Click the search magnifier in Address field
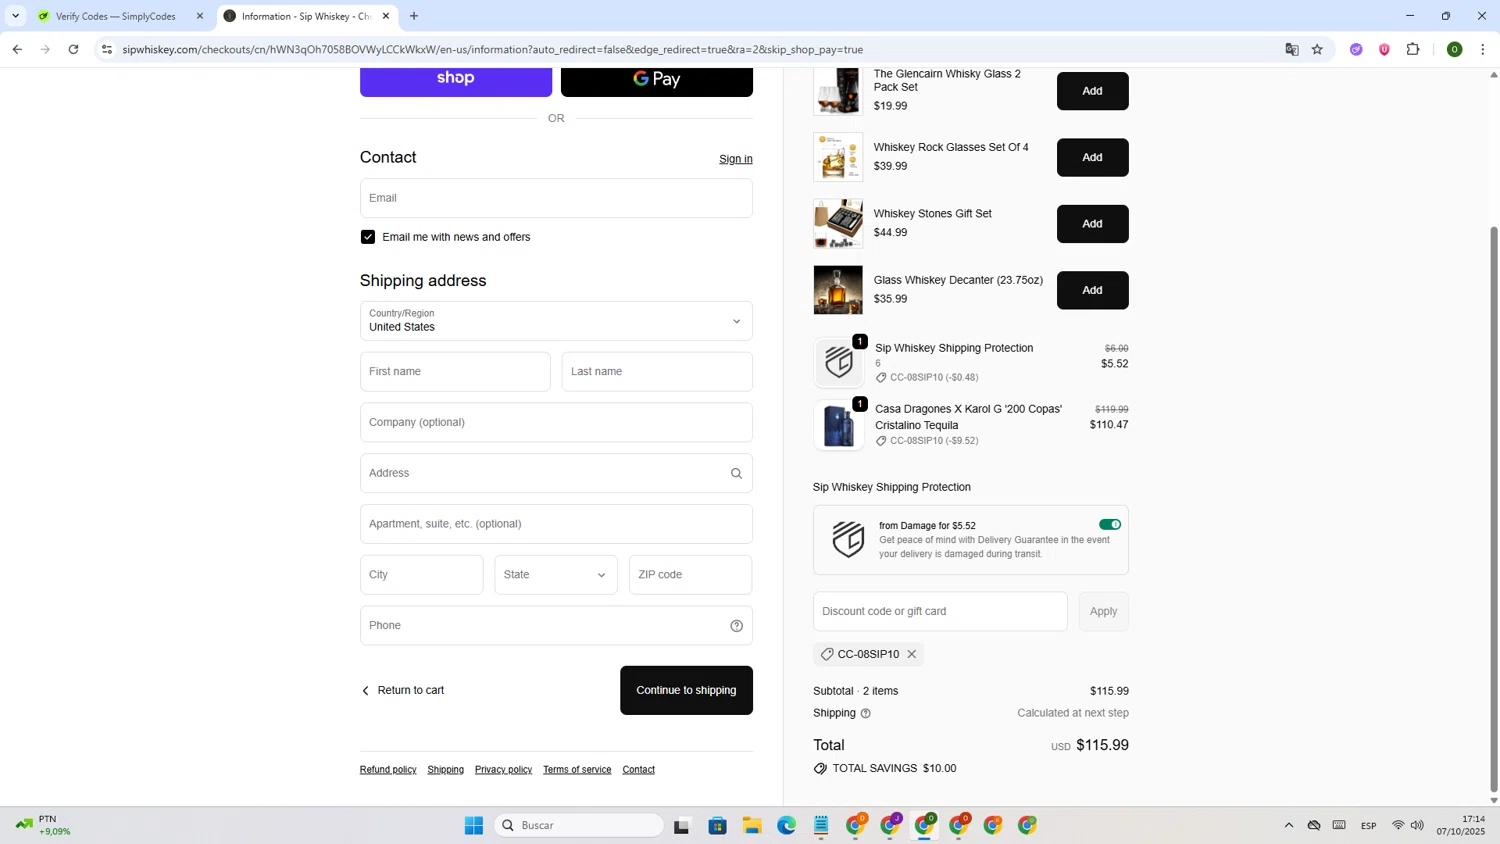Screen dimensions: 1500x844 tap(736, 474)
